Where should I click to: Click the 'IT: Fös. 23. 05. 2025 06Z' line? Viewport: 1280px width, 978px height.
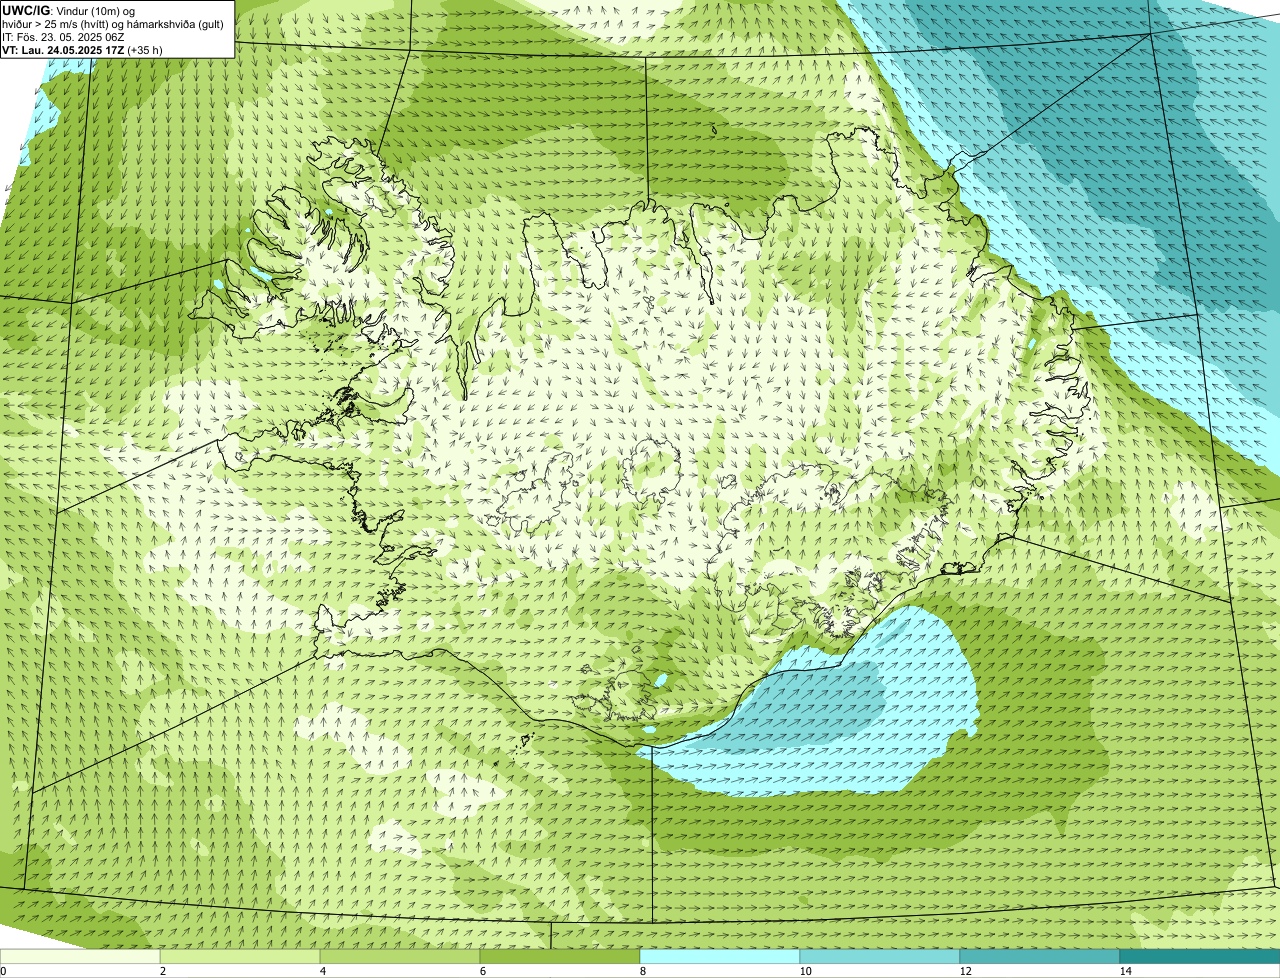click(x=63, y=37)
